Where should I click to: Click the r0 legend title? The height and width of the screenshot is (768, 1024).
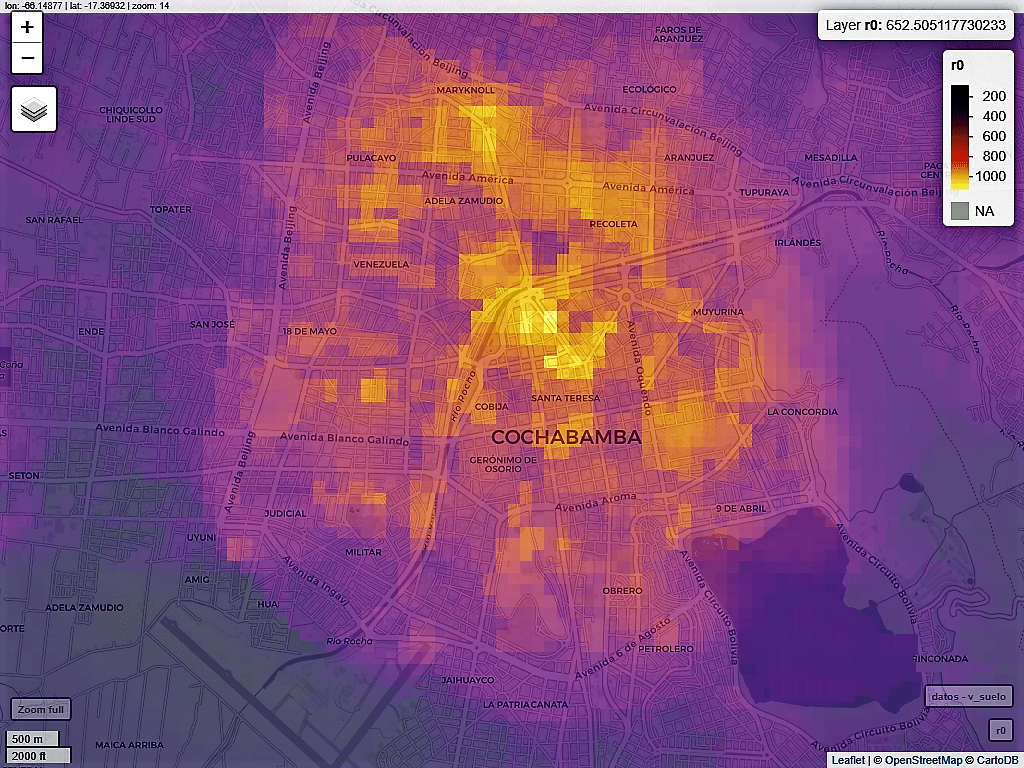click(x=957, y=65)
